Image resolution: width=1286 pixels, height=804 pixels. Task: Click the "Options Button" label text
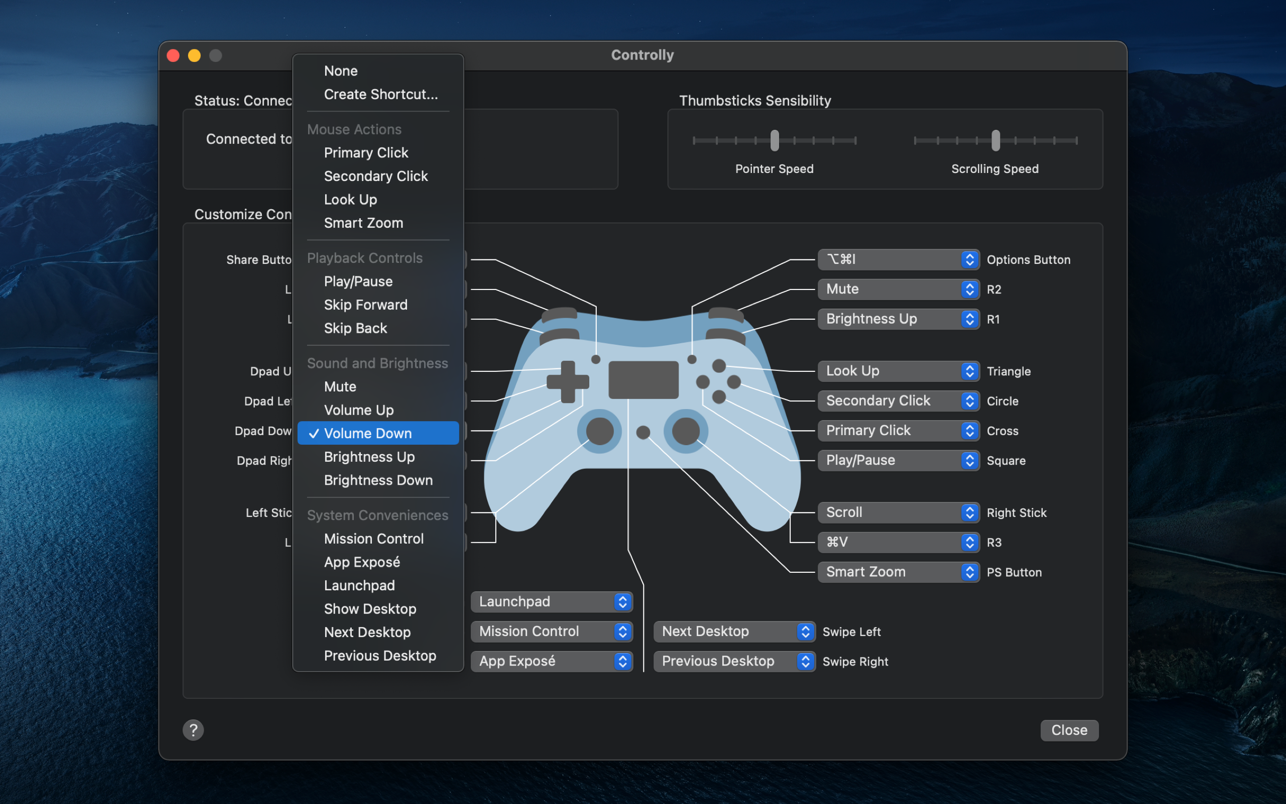pyautogui.click(x=1028, y=260)
